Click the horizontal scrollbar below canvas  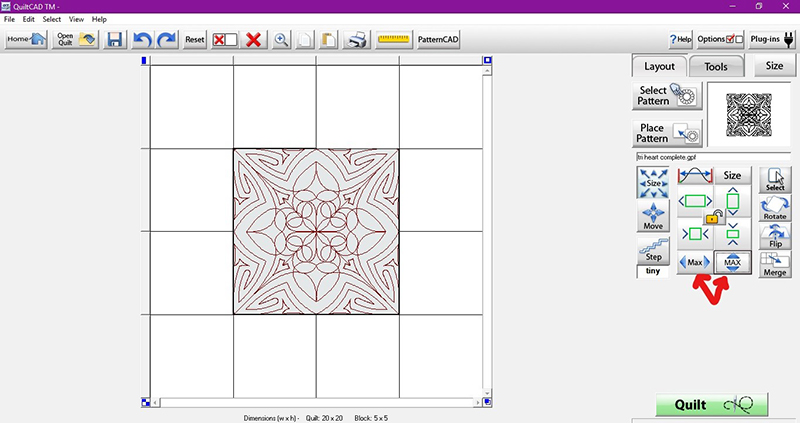(x=316, y=402)
